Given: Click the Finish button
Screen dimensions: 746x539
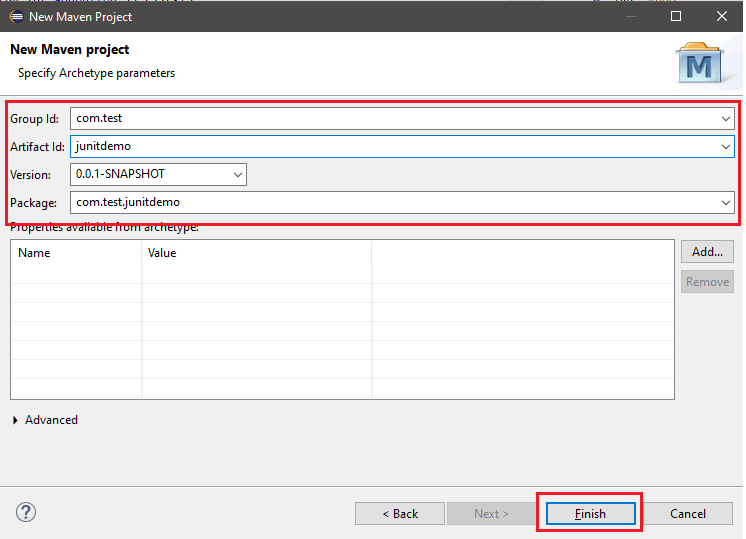Looking at the screenshot, I should tap(590, 514).
